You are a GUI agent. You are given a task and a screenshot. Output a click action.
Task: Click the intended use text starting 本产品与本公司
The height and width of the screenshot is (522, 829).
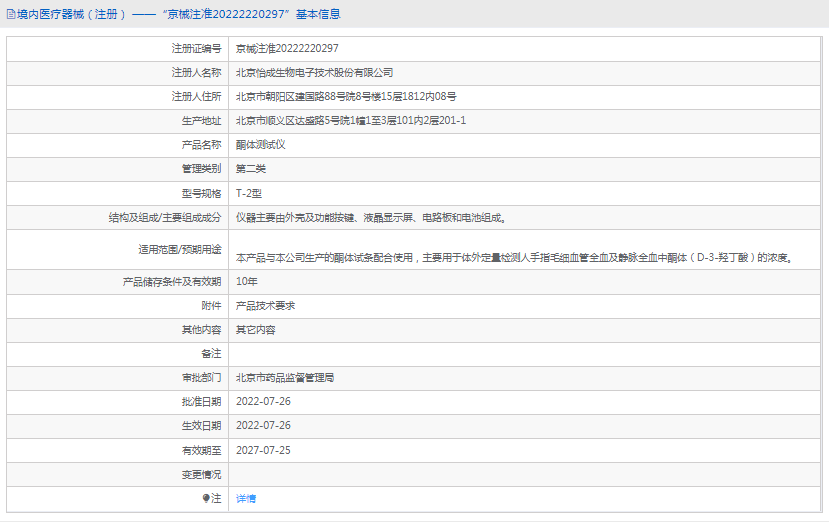coord(514,258)
